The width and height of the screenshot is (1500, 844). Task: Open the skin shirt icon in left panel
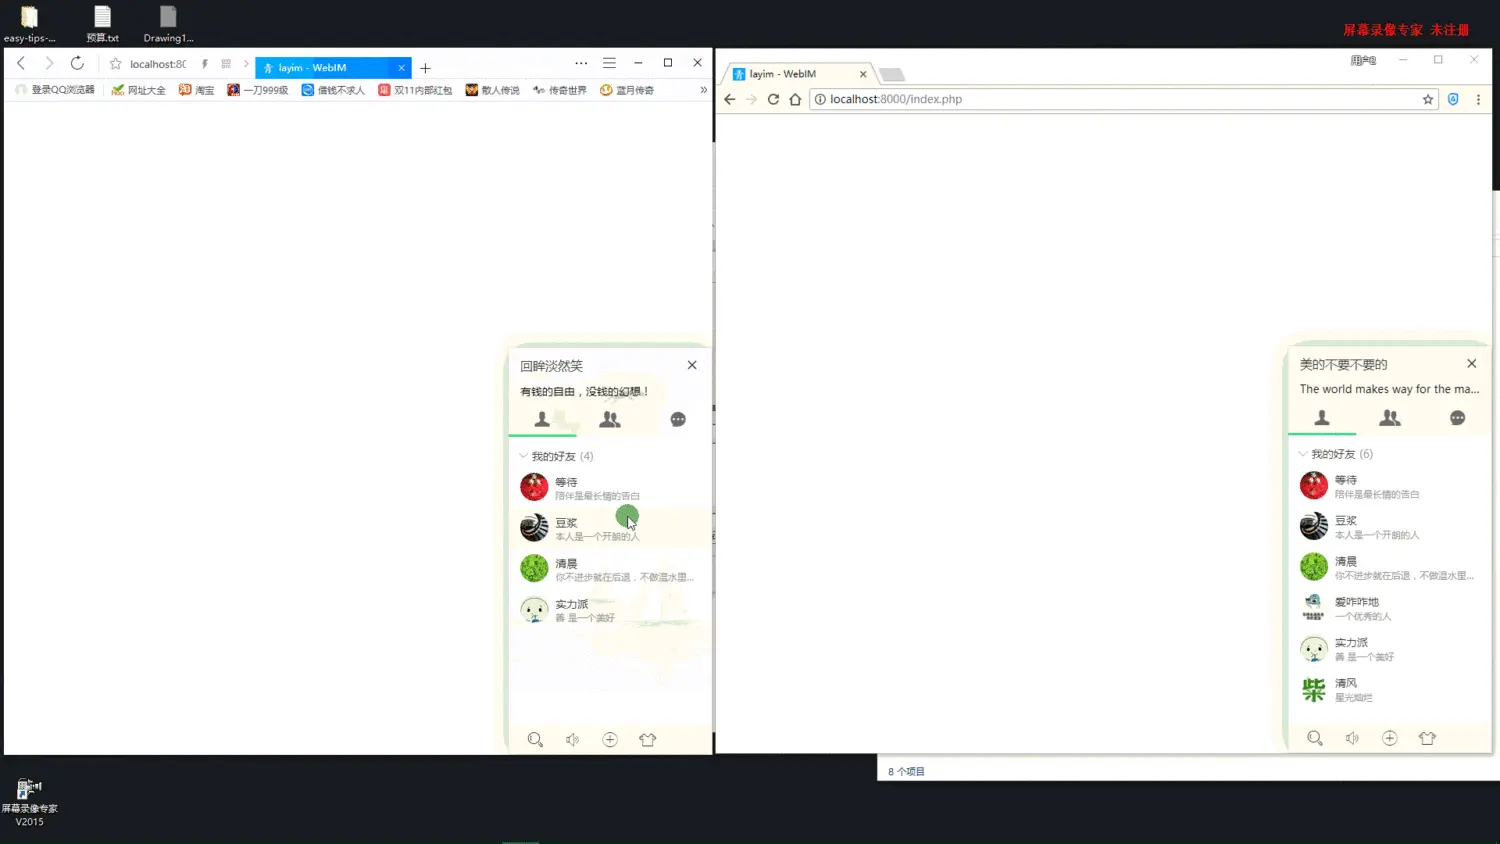click(648, 740)
